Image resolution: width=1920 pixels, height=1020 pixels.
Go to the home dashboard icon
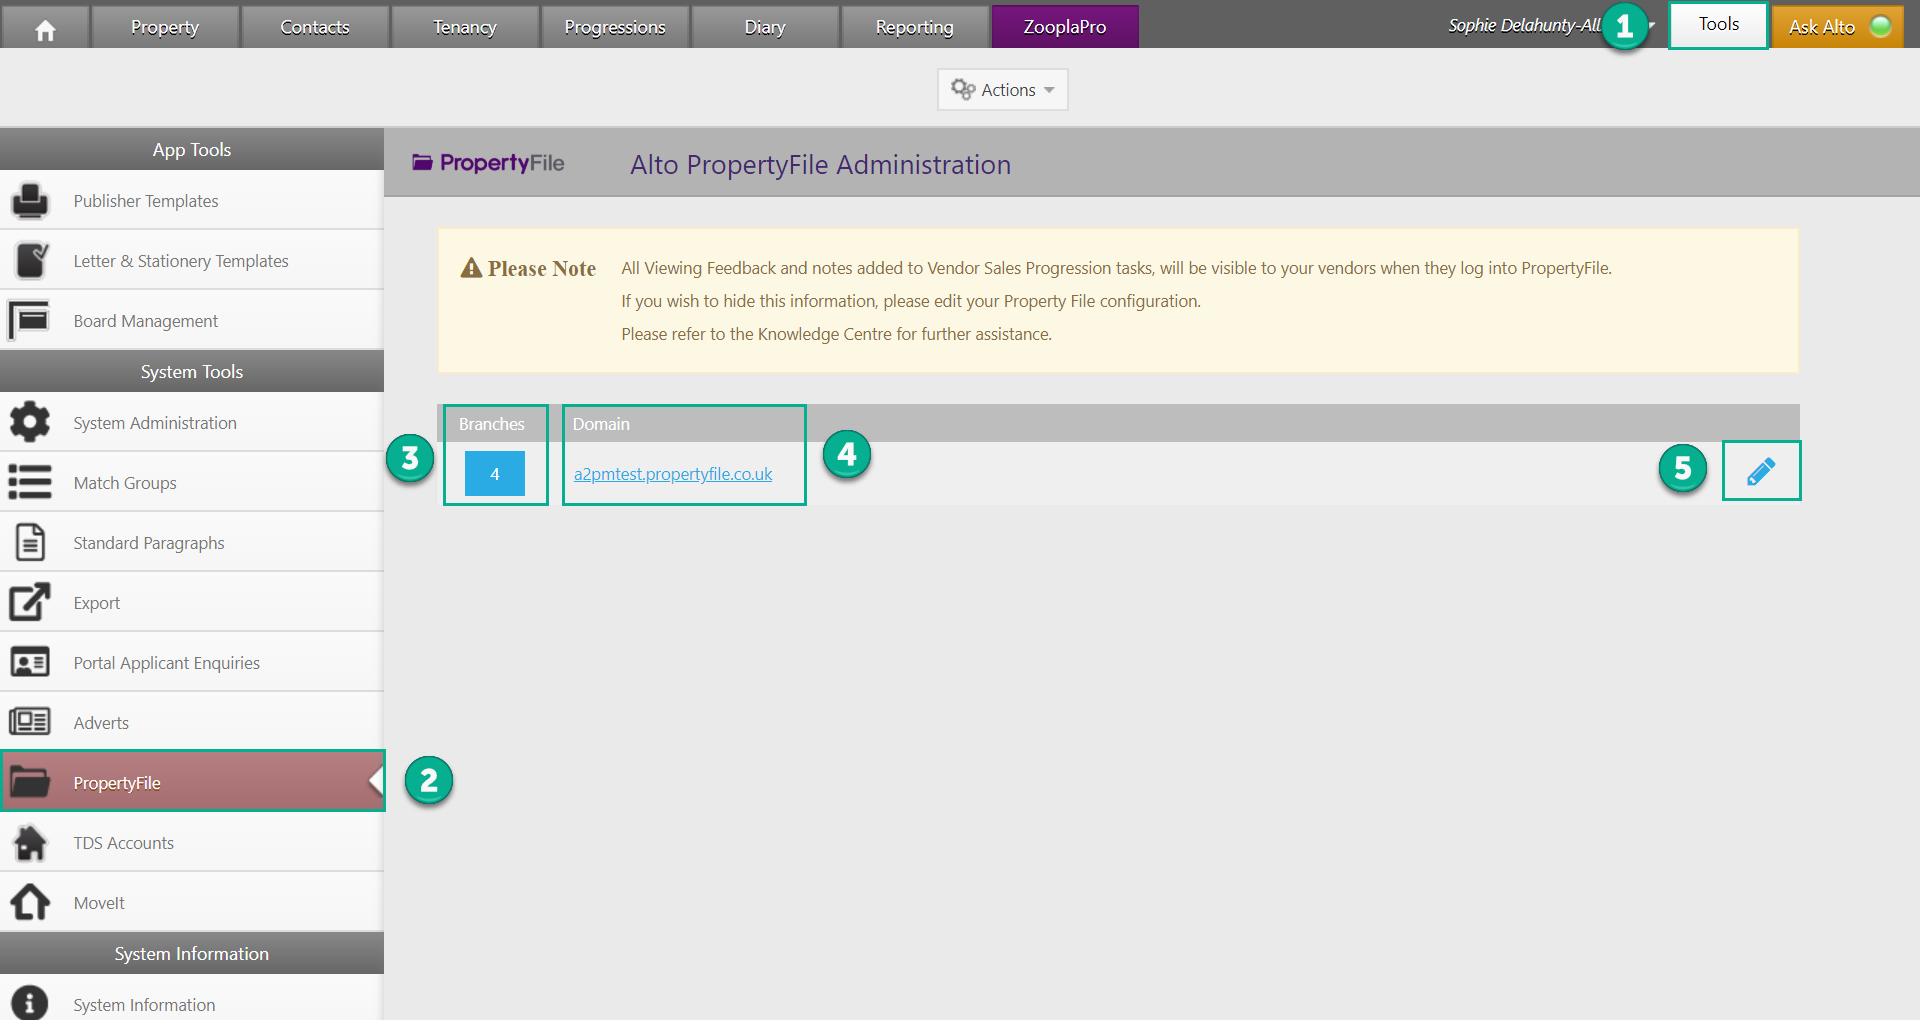45,28
